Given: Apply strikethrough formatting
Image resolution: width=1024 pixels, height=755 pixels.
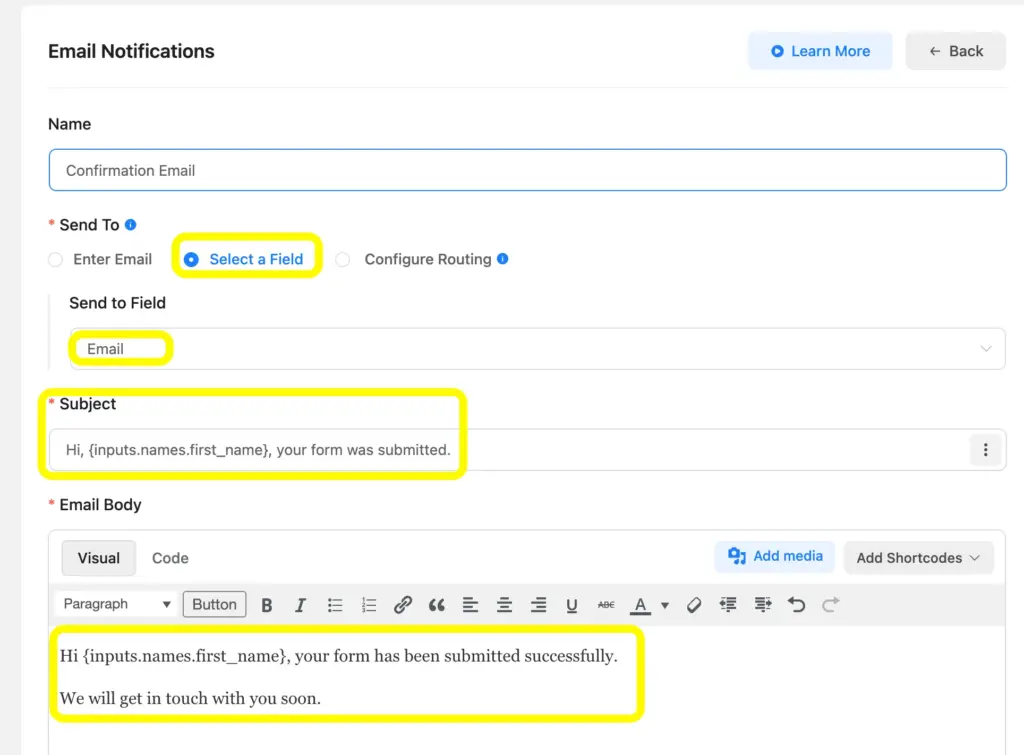Looking at the screenshot, I should (605, 604).
